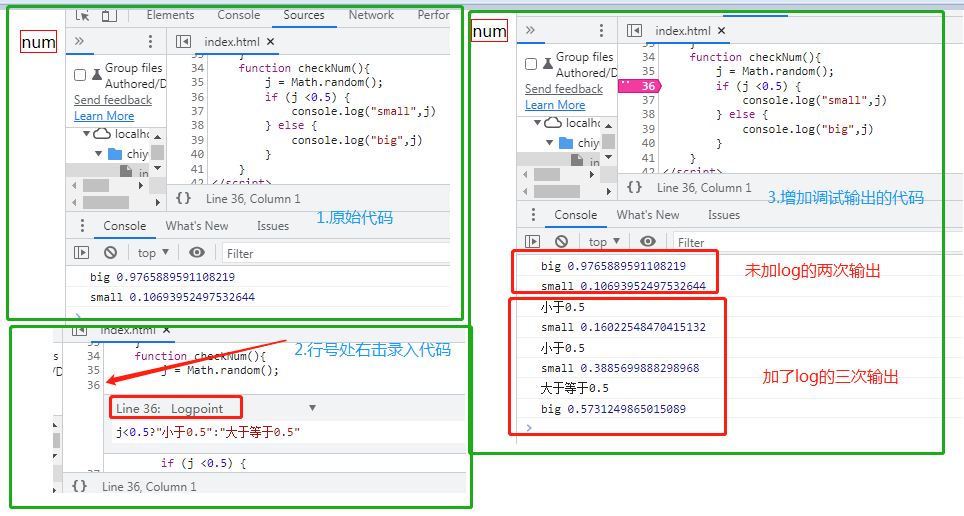Select chiy folder icon in top-left panel

(115, 154)
